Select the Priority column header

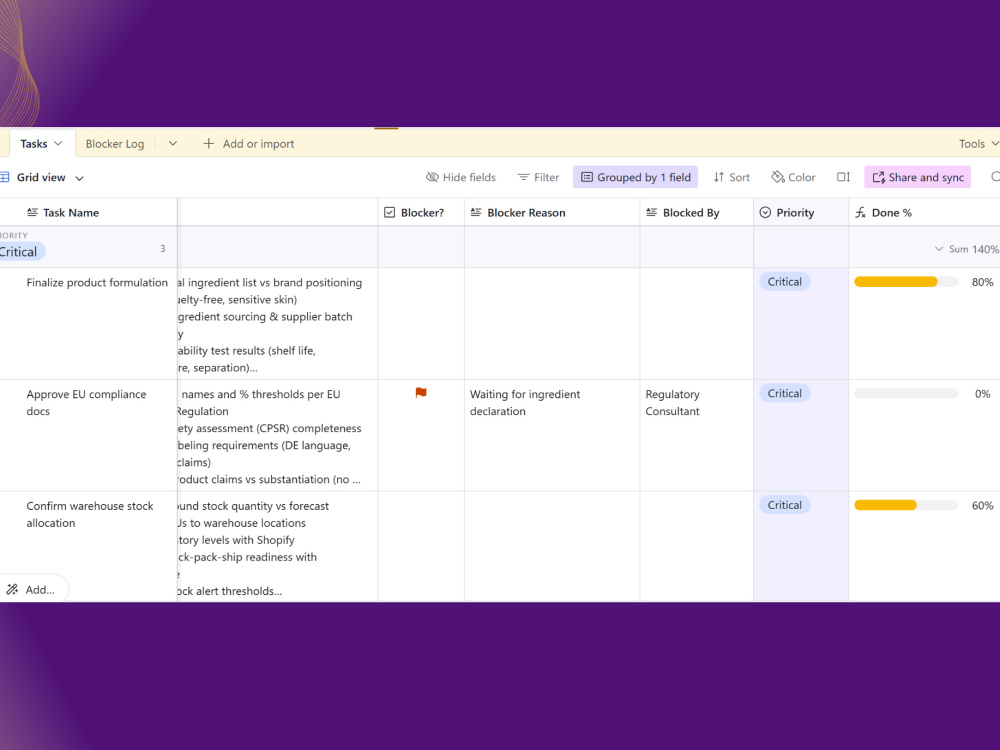[801, 212]
